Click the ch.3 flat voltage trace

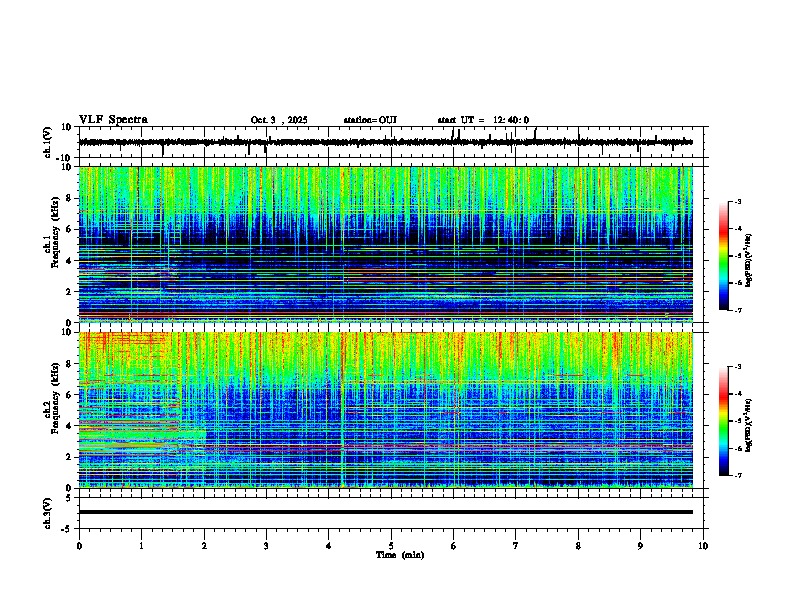[x=386, y=512]
